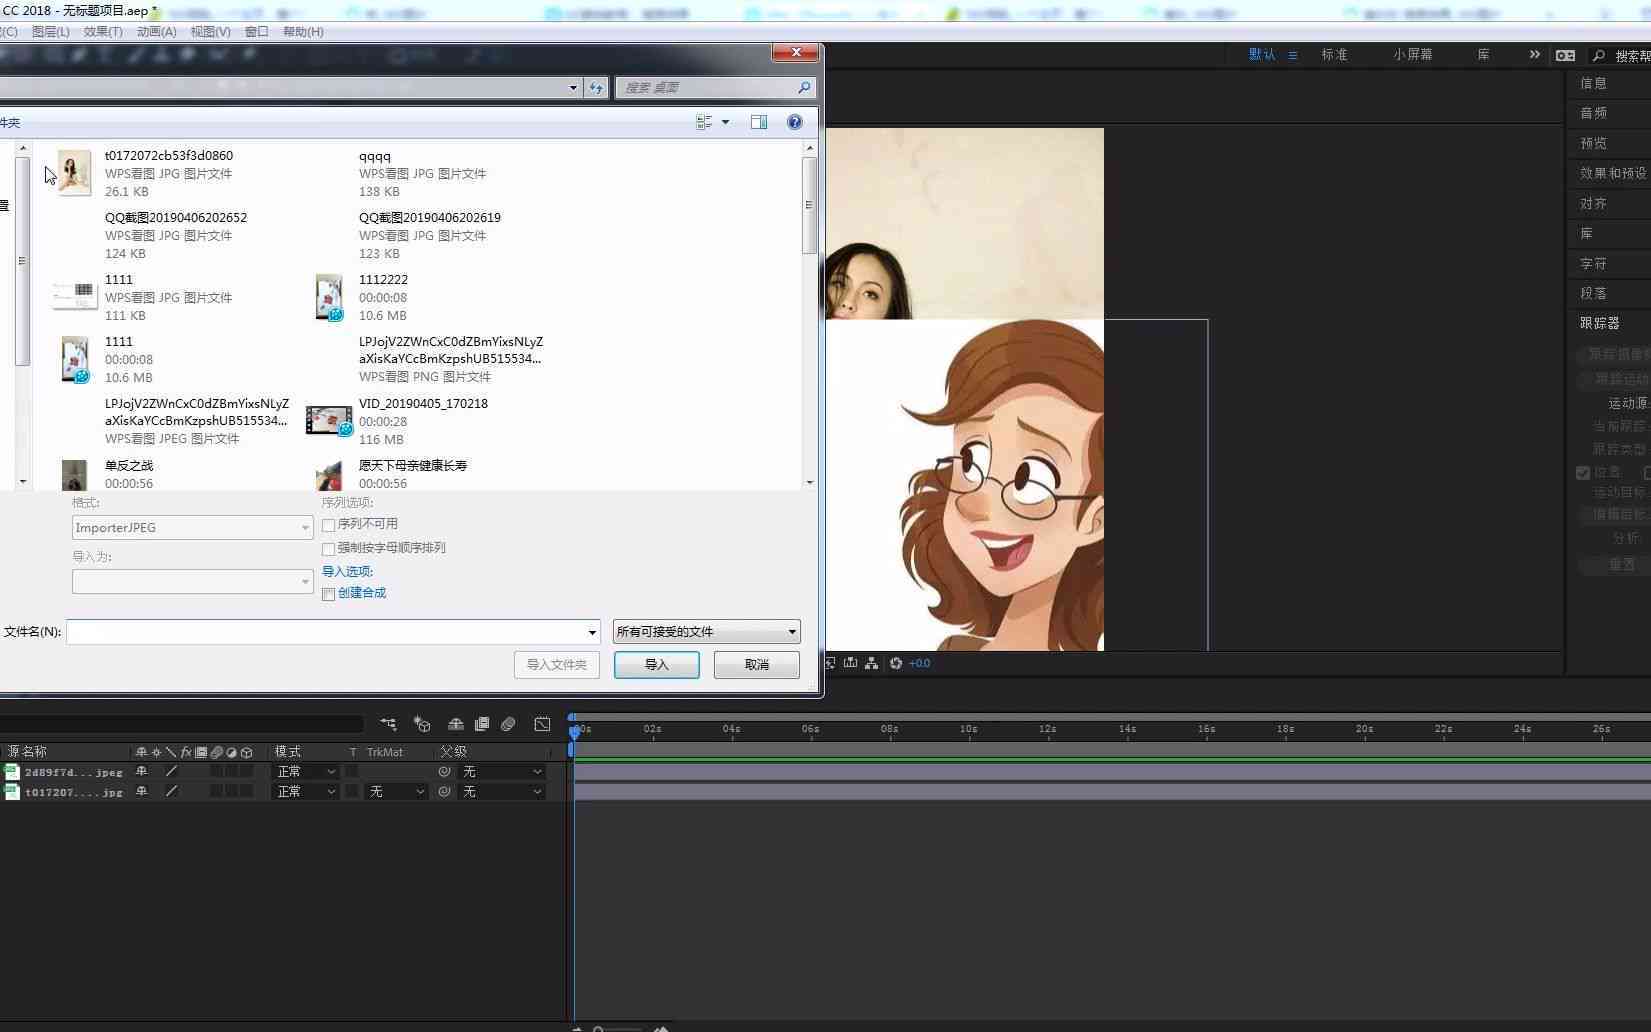Click the search magnifier in the import dialog
Screen dimensions: 1651x1032
[804, 88]
